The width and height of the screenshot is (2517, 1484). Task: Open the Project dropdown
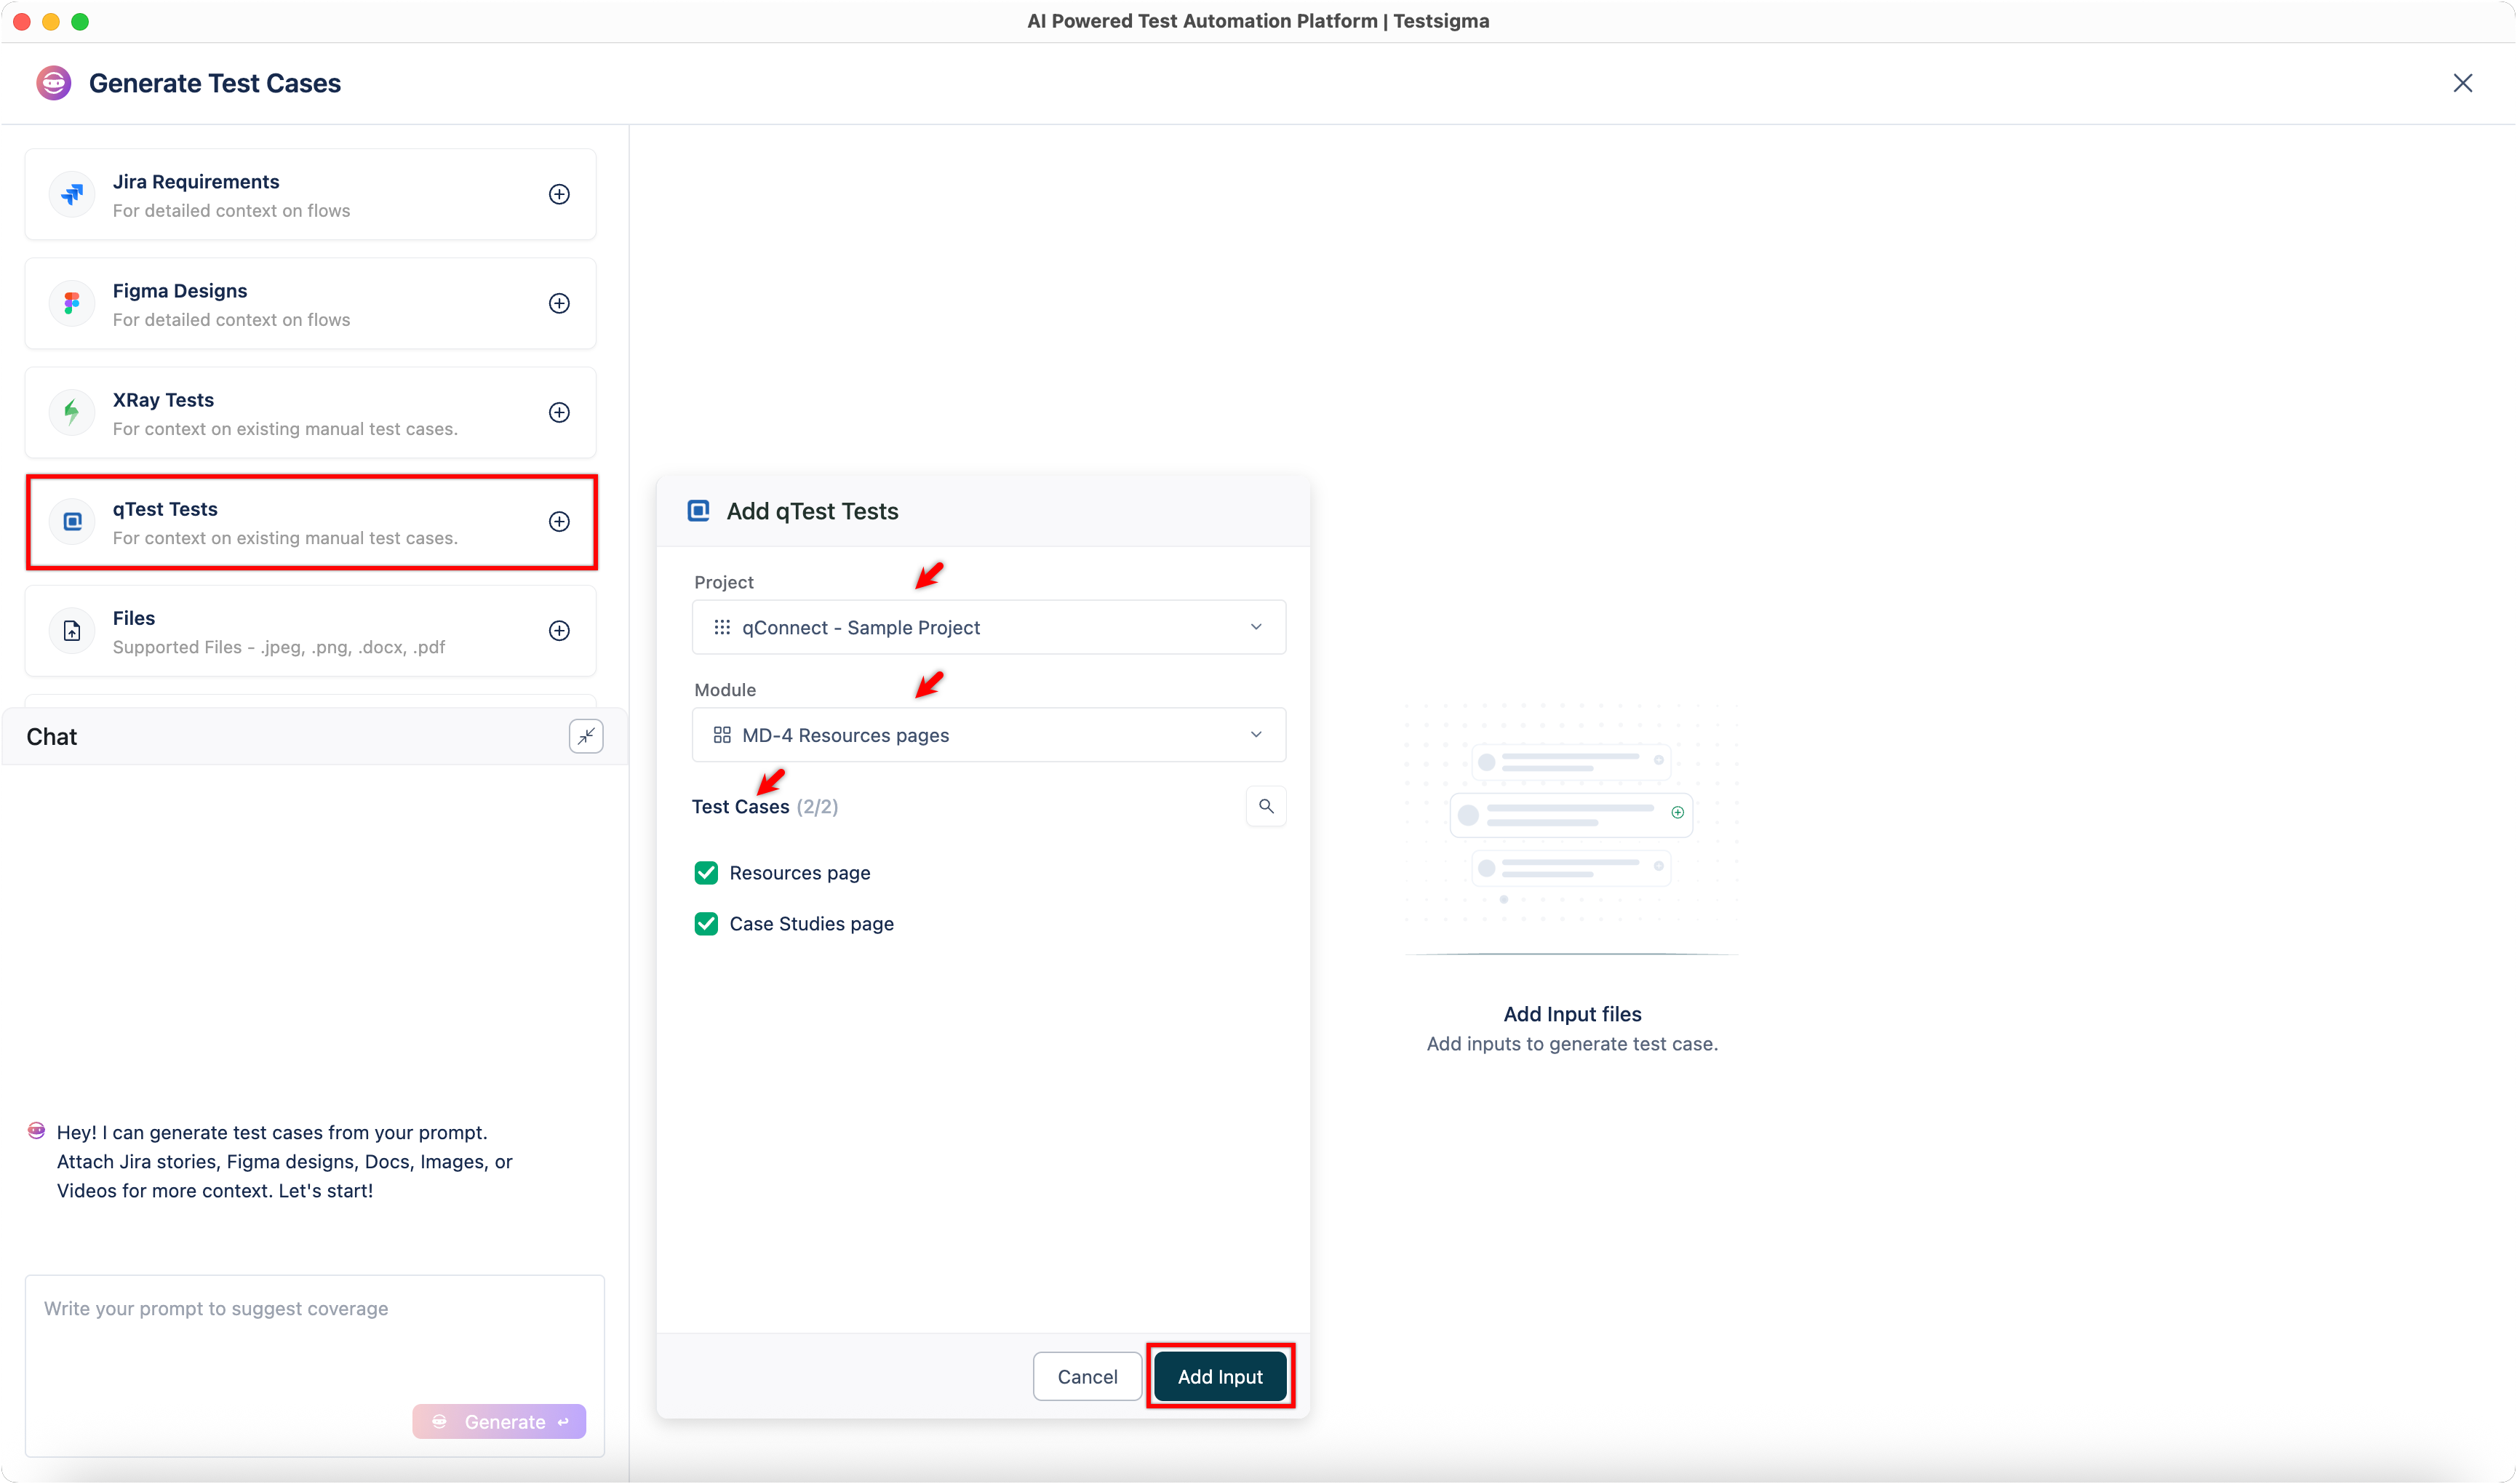tap(988, 627)
